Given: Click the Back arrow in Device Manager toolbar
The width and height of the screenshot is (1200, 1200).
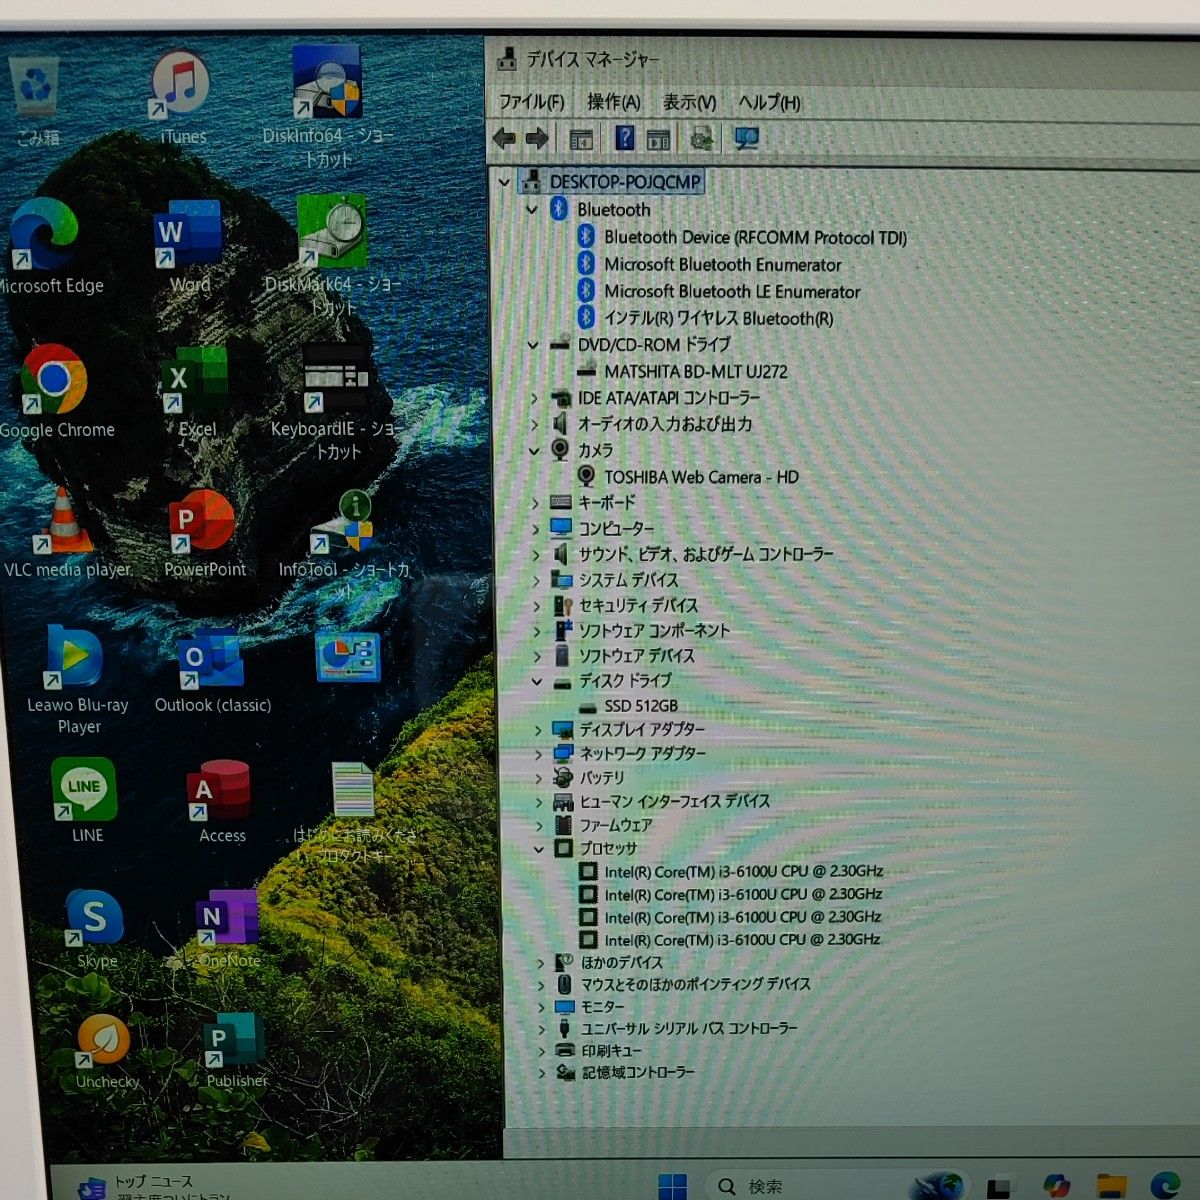Looking at the screenshot, I should [504, 138].
